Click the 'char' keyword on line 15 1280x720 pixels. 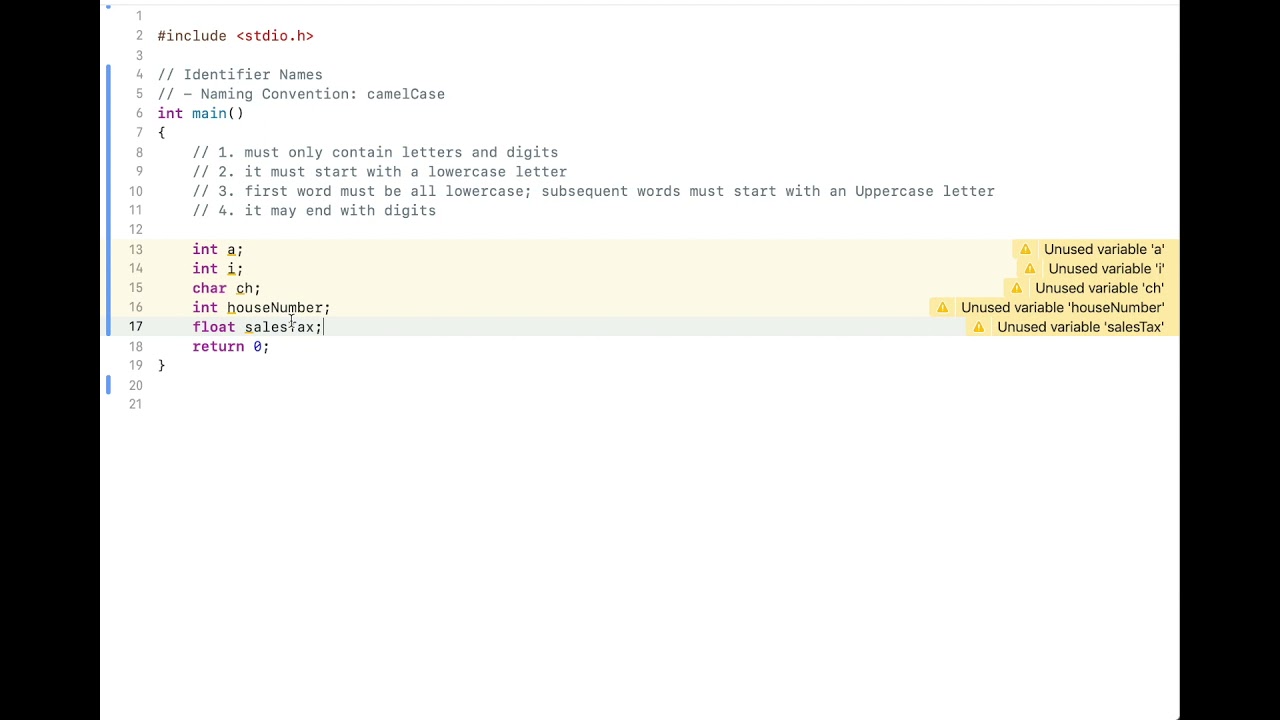pos(209,289)
